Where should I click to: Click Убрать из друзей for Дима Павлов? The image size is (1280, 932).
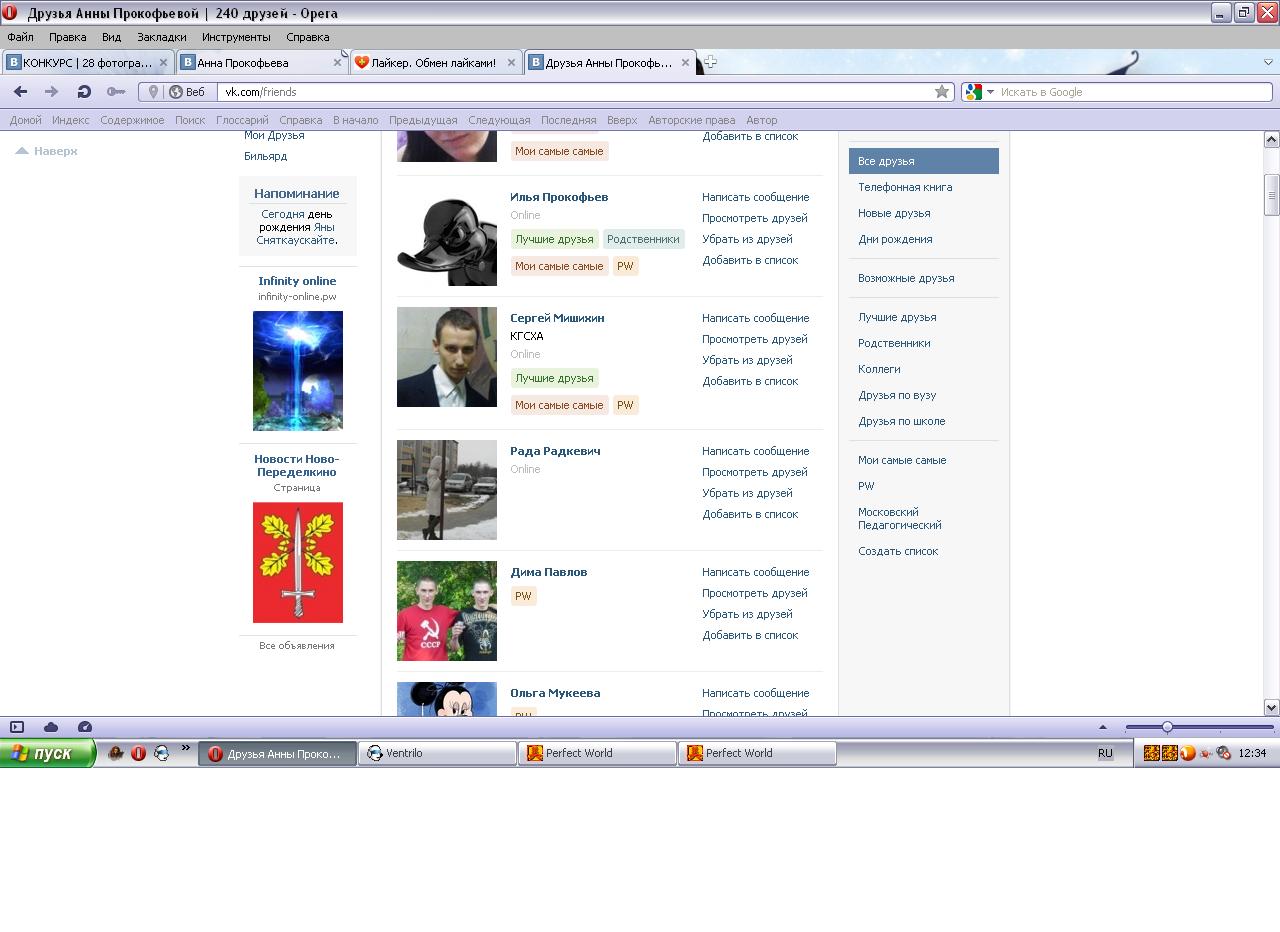point(747,614)
